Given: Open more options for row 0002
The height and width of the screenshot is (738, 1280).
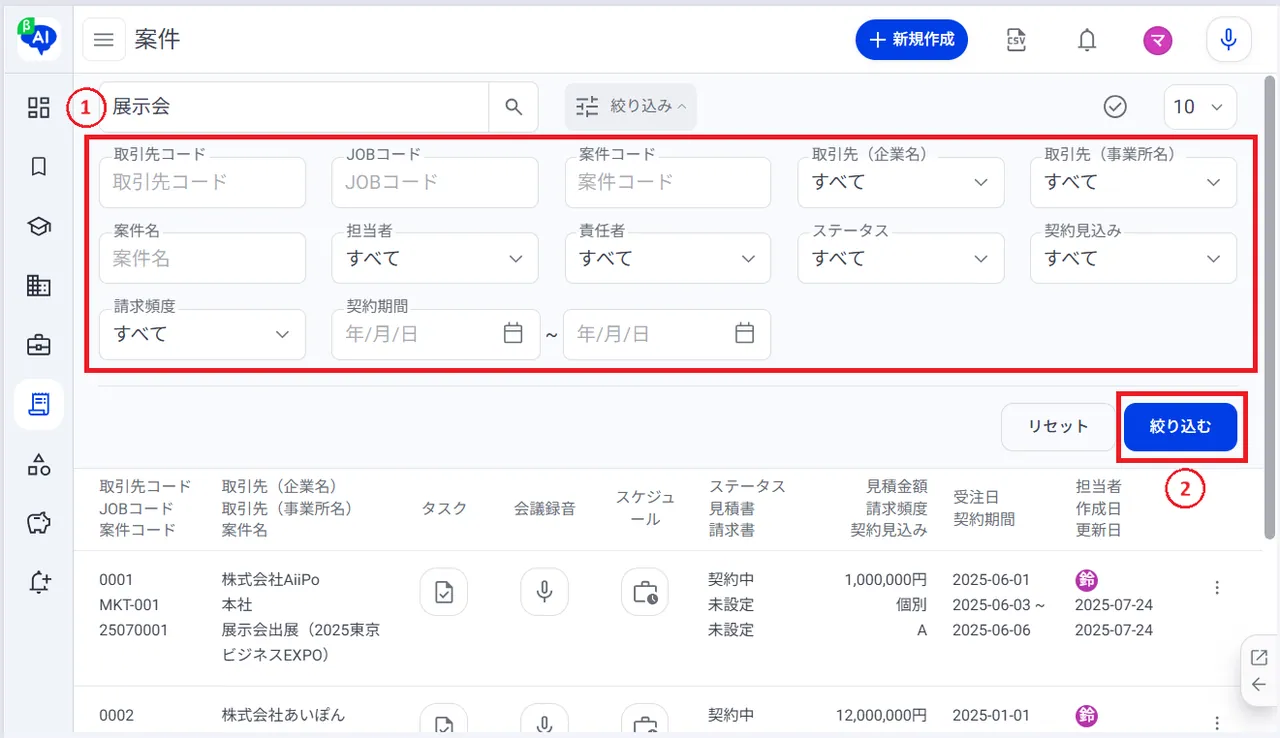Looking at the screenshot, I should (1217, 723).
